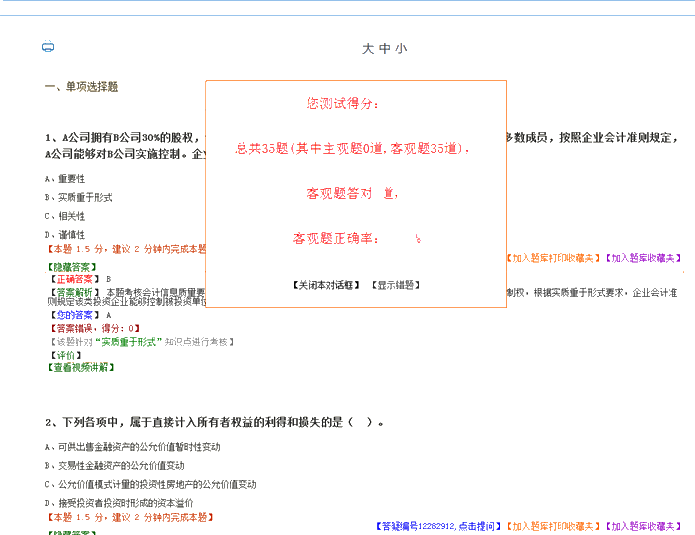Click 加入题库收藏夹 for question 1
The image size is (695, 535).
click(645, 258)
